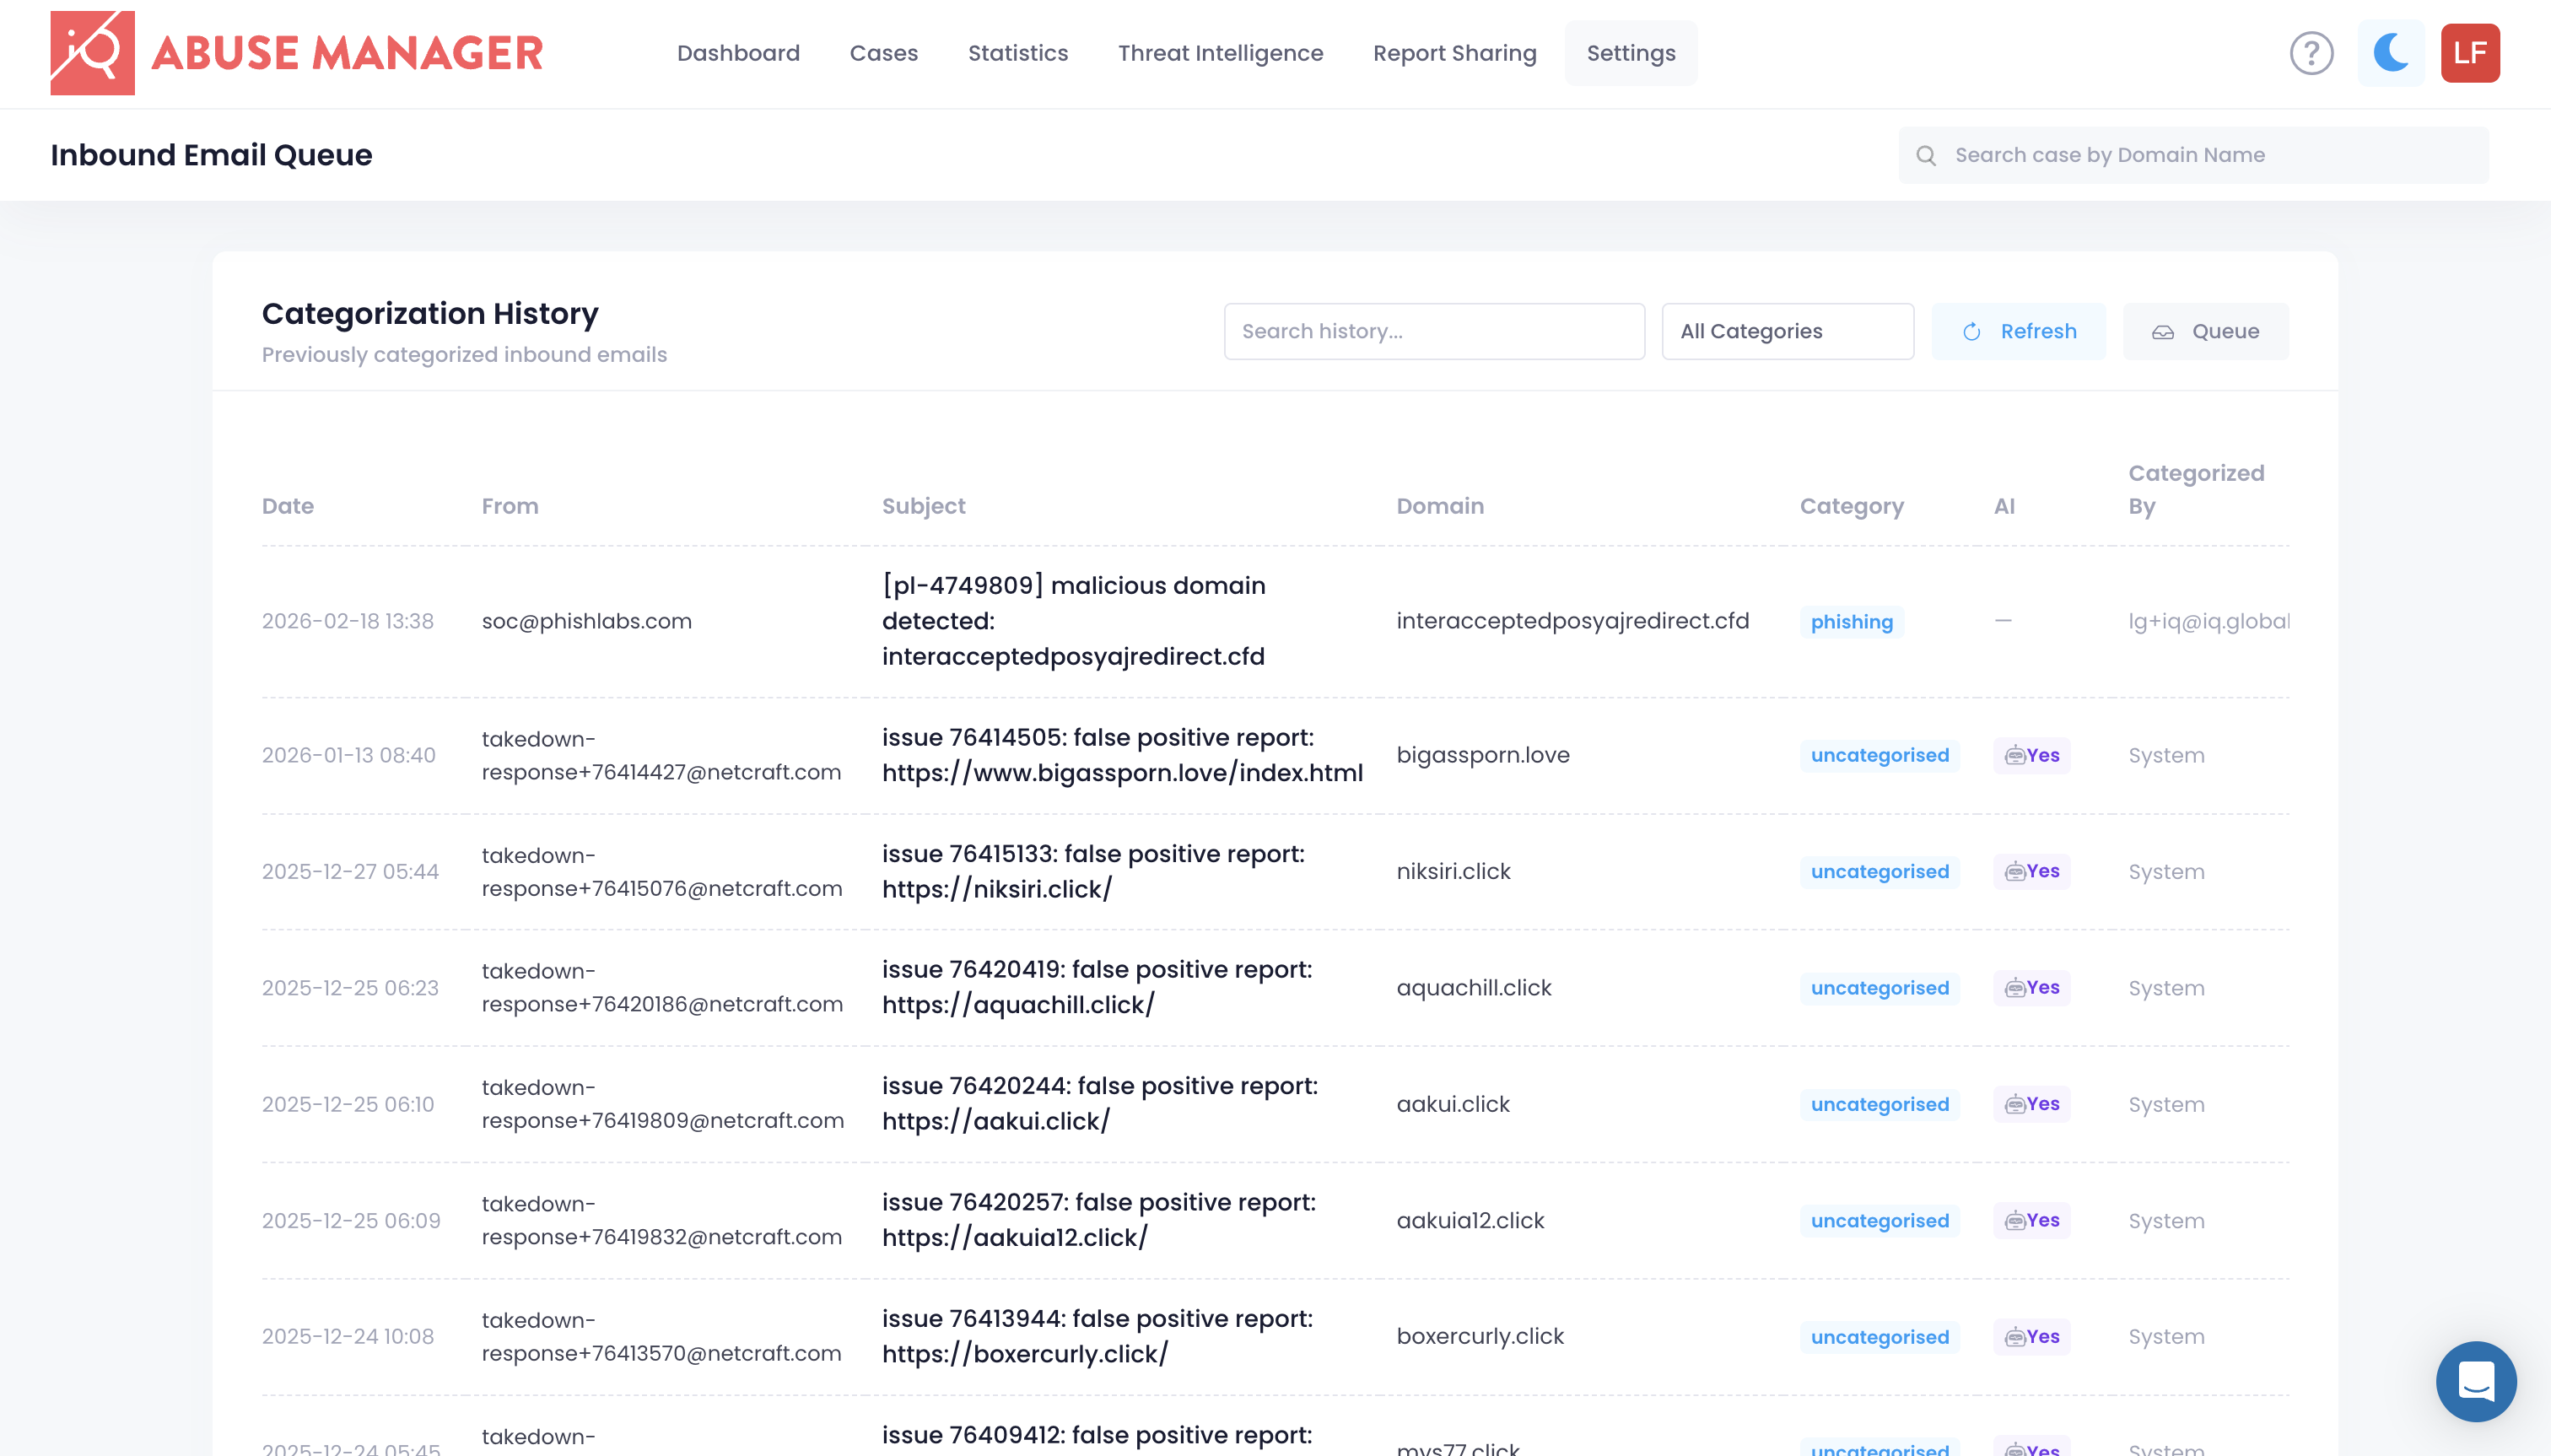Screen dimensions: 2551x1456
Task: Open subject issue 76413944 false positive report
Action: click(x=1097, y=1337)
